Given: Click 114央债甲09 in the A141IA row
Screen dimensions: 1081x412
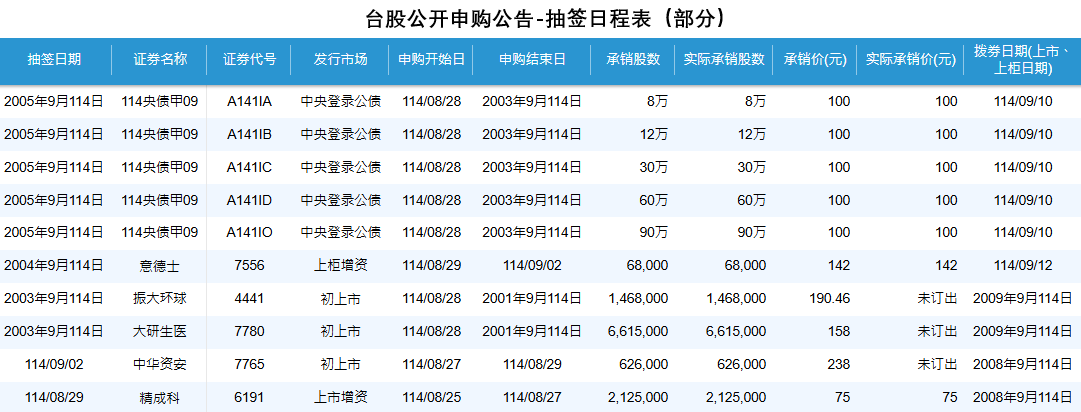Looking at the screenshot, I should pyautogui.click(x=160, y=102).
